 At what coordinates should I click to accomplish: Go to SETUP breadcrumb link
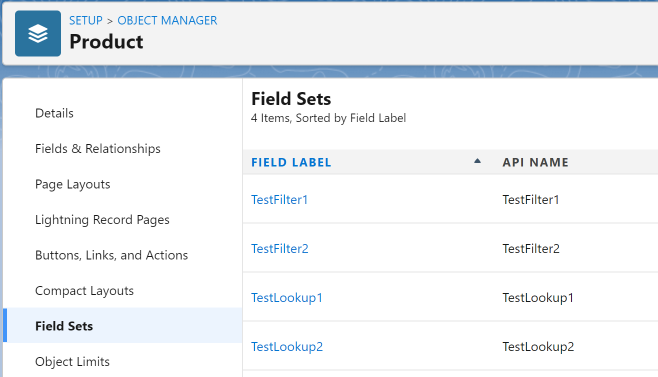tap(86, 20)
